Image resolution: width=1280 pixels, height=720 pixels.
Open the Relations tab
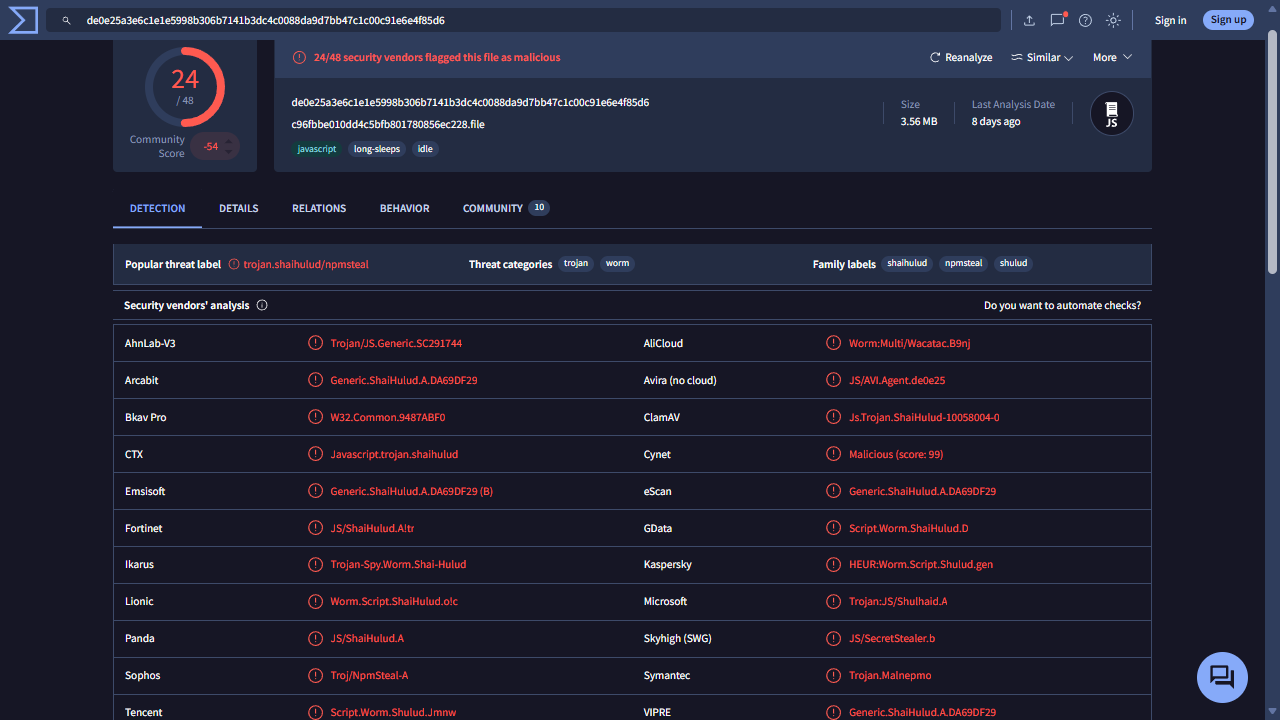(319, 208)
